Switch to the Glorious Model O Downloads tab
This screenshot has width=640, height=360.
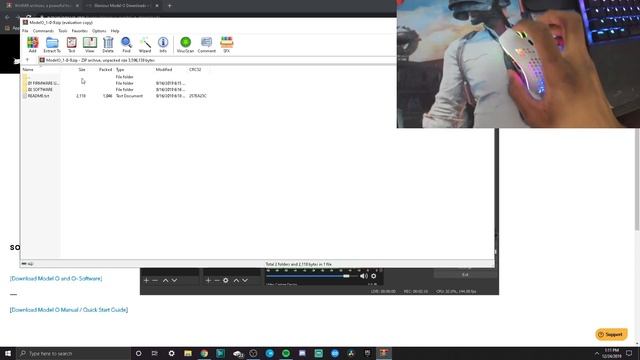(122, 6)
